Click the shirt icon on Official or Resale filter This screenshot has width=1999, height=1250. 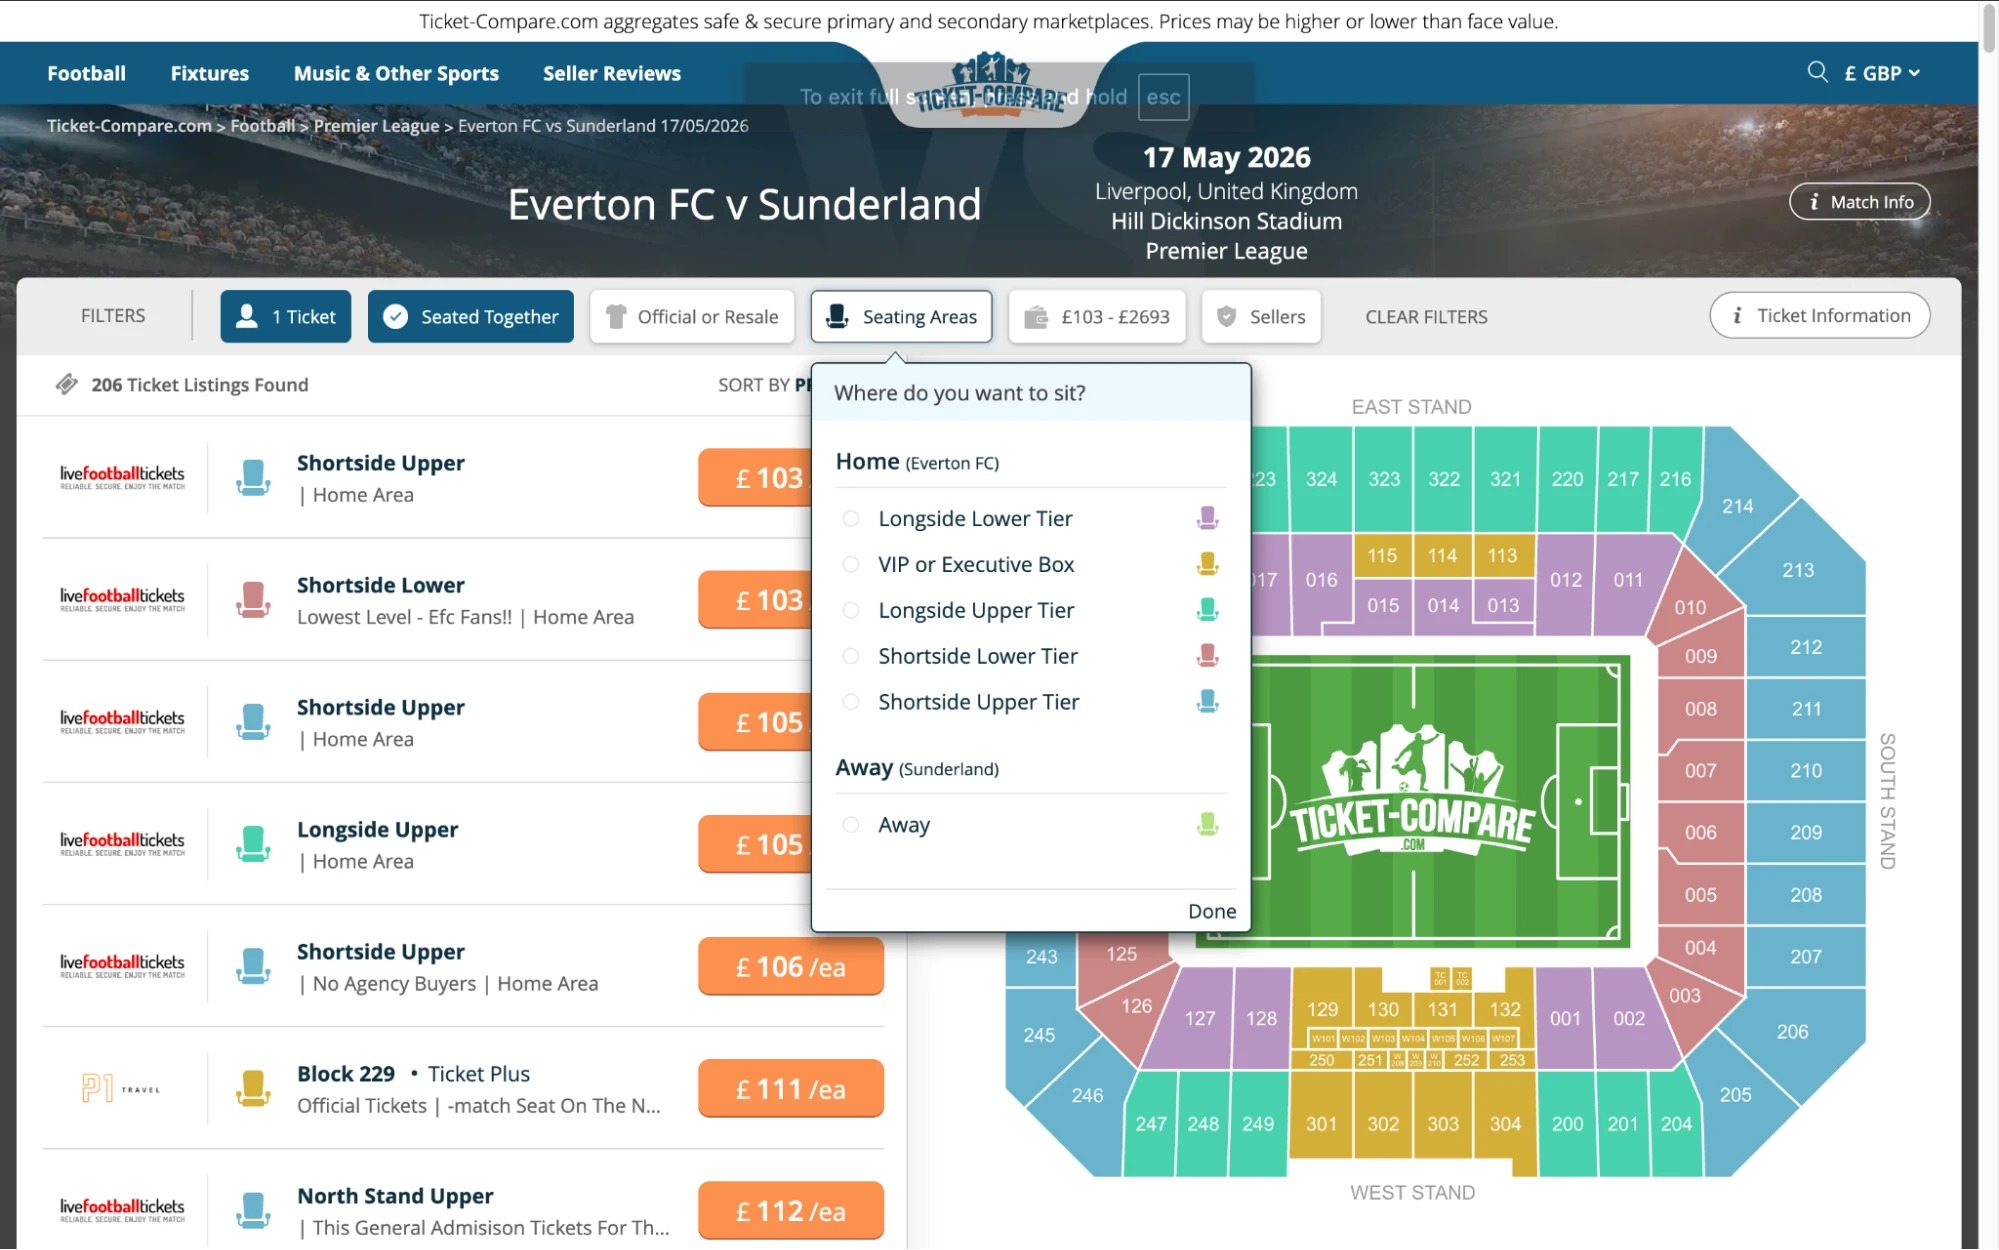pos(614,316)
